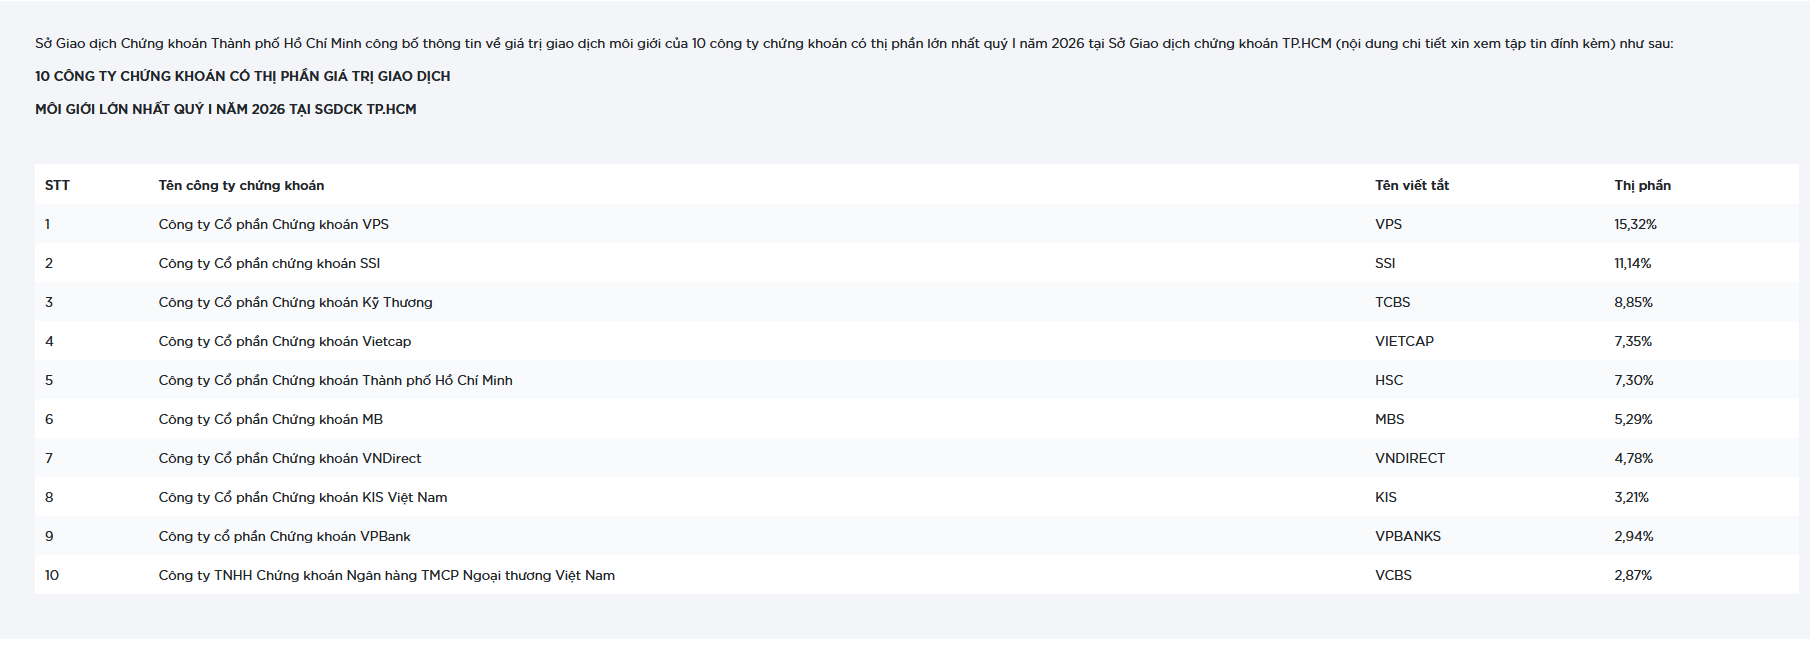Click the 15,32% market share value
This screenshot has height=645, width=1810.
point(1635,224)
